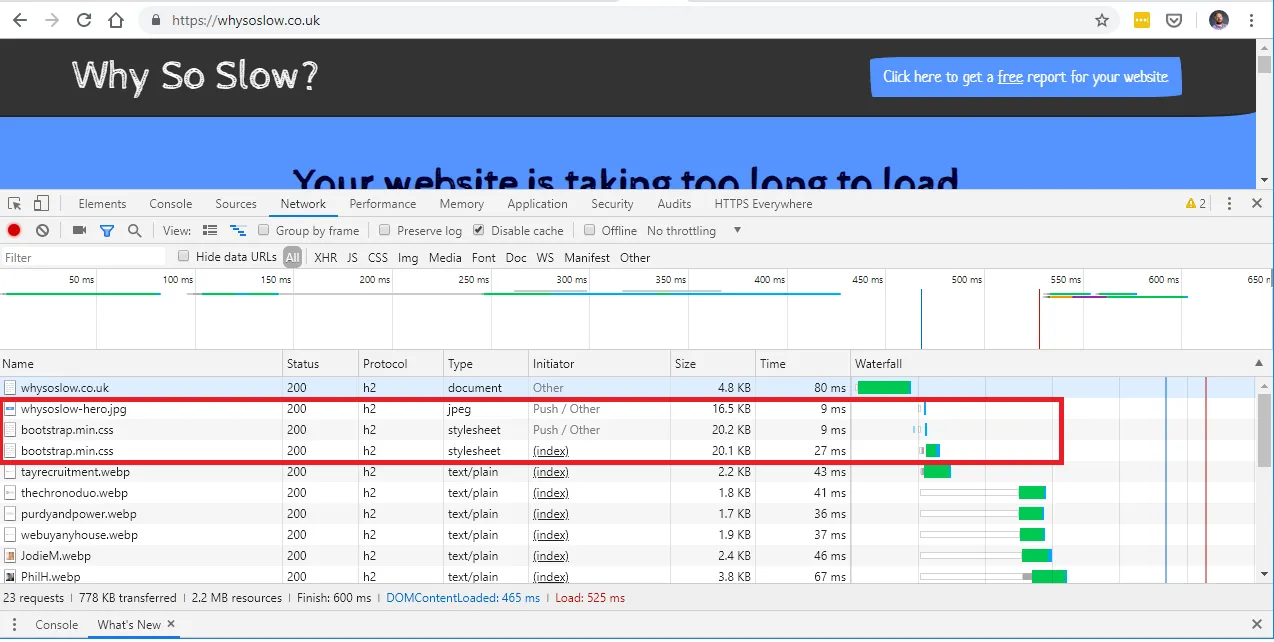
Task: Open the HTTPS Everywhere tab
Action: tap(763, 204)
